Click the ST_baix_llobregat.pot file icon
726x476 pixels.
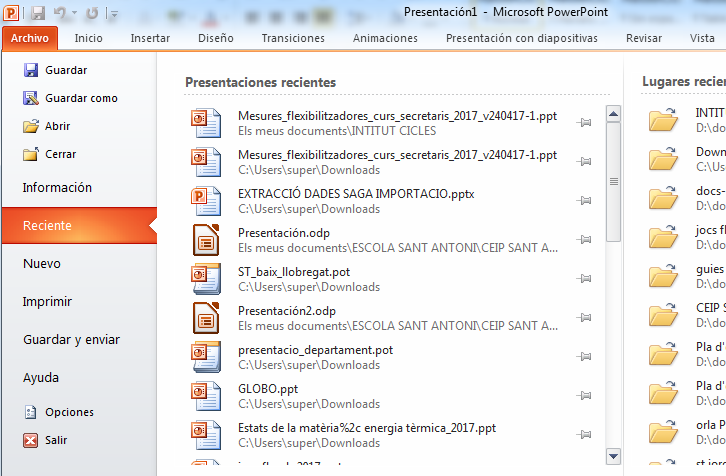click(206, 279)
